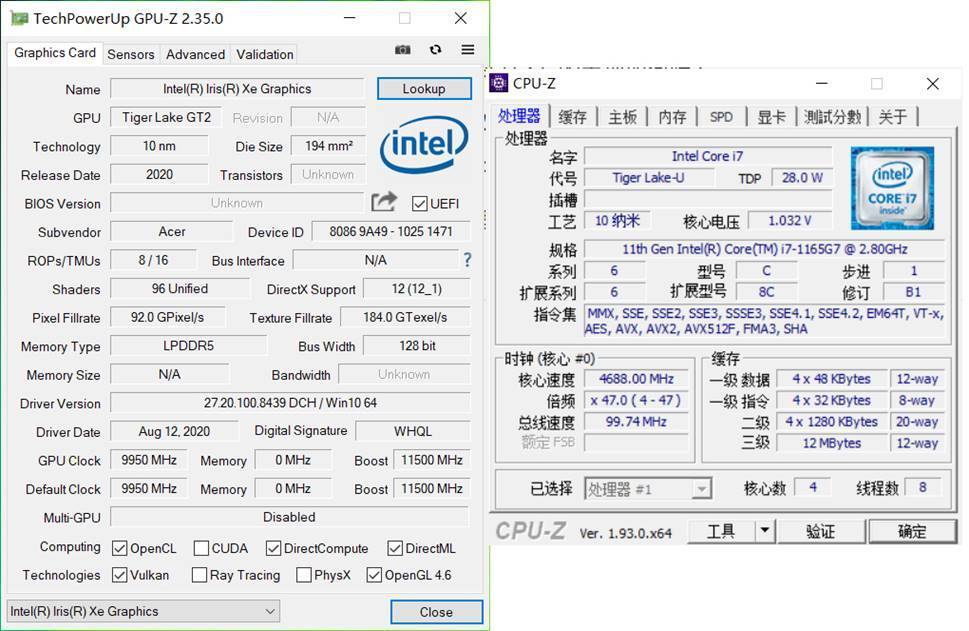Click the GPU-Z Close button
The image size is (969, 631).
(436, 612)
